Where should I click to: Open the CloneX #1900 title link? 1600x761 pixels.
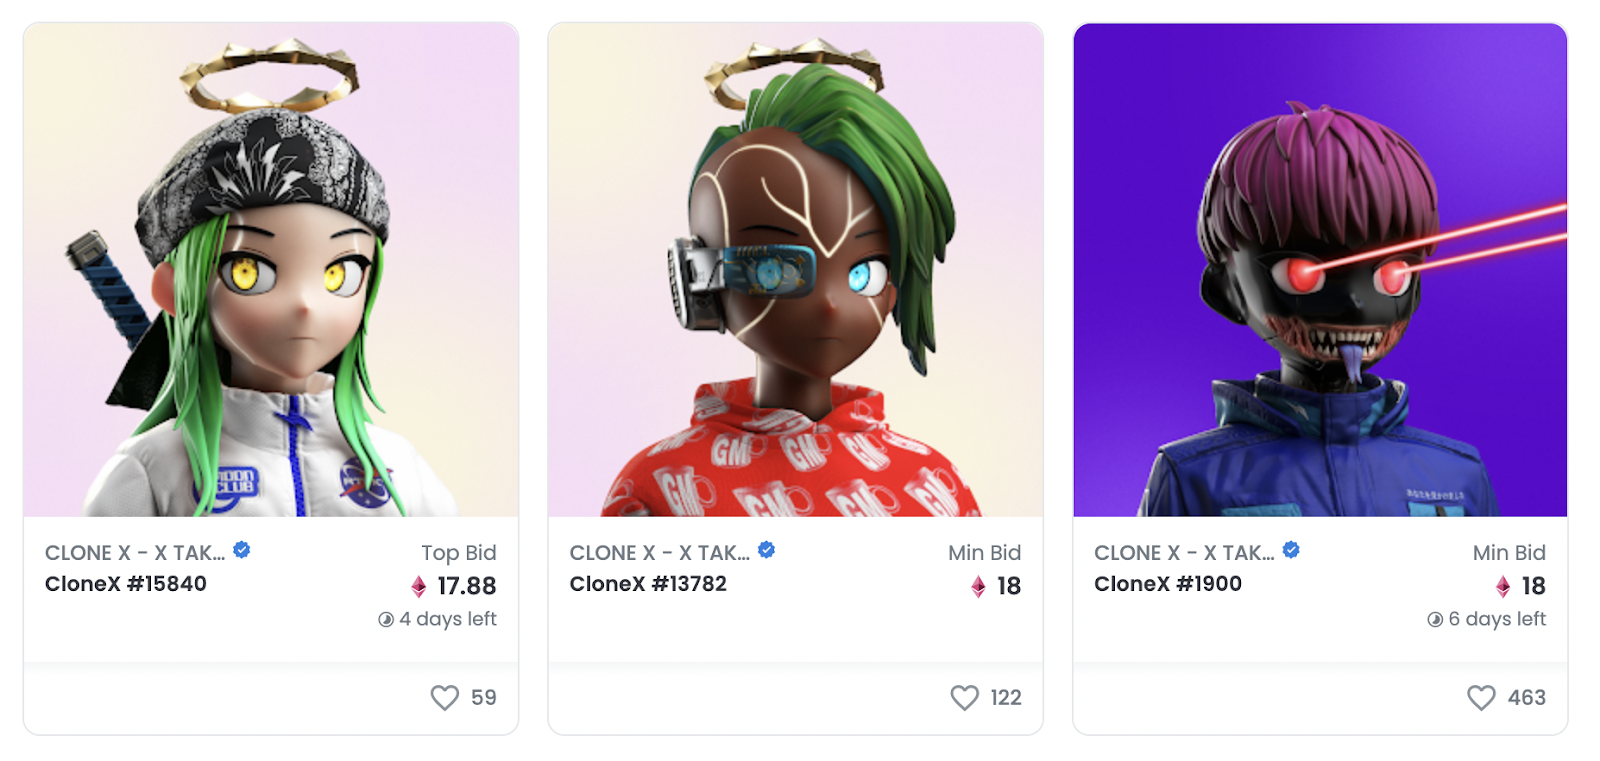(x=1168, y=584)
